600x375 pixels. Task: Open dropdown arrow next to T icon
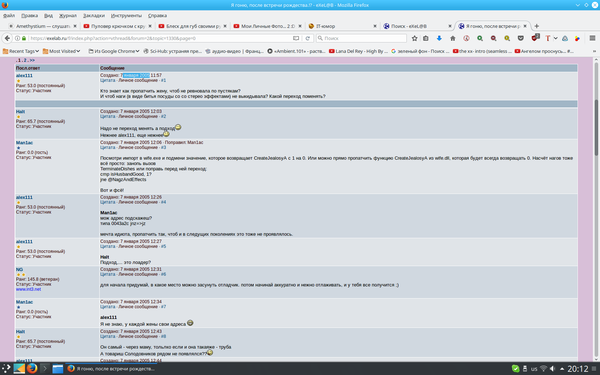[556, 38]
